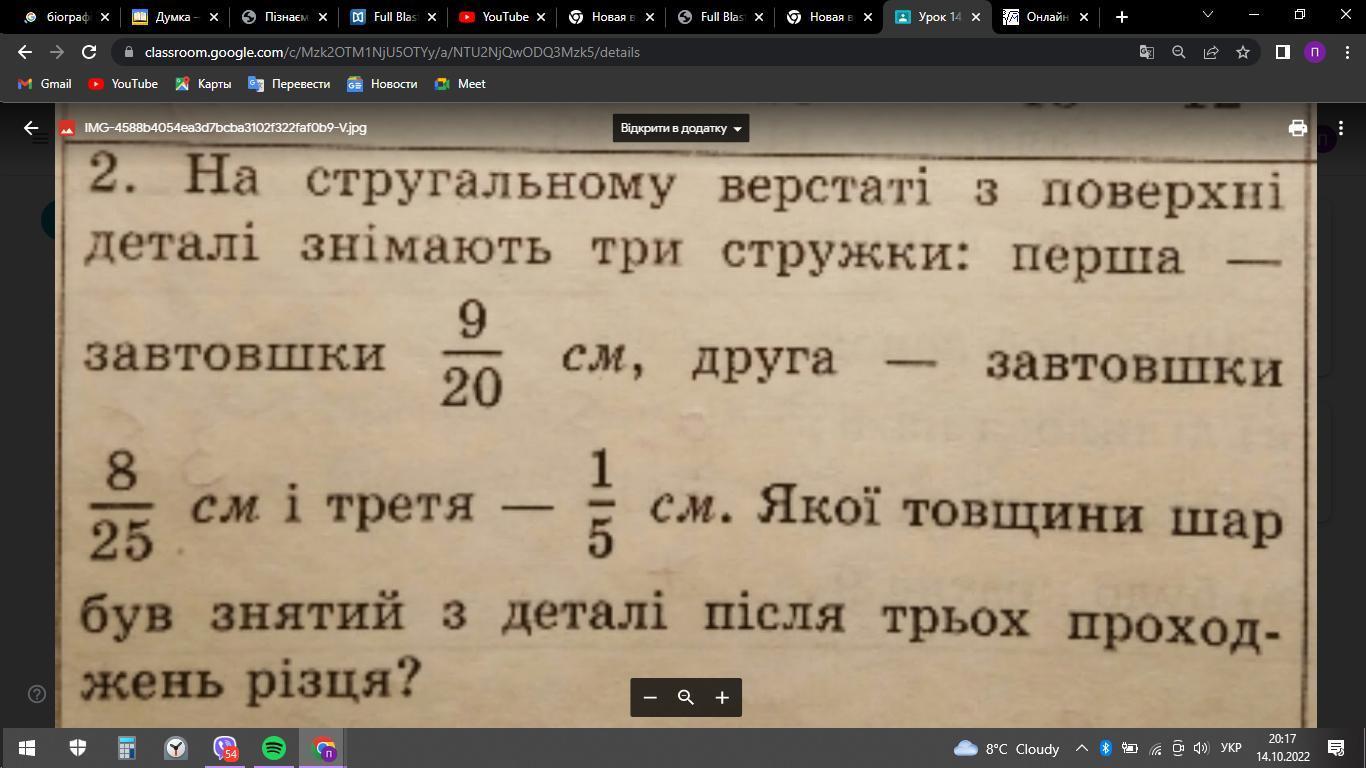
Task: Navigate forward in browser history
Action: click(x=57, y=52)
